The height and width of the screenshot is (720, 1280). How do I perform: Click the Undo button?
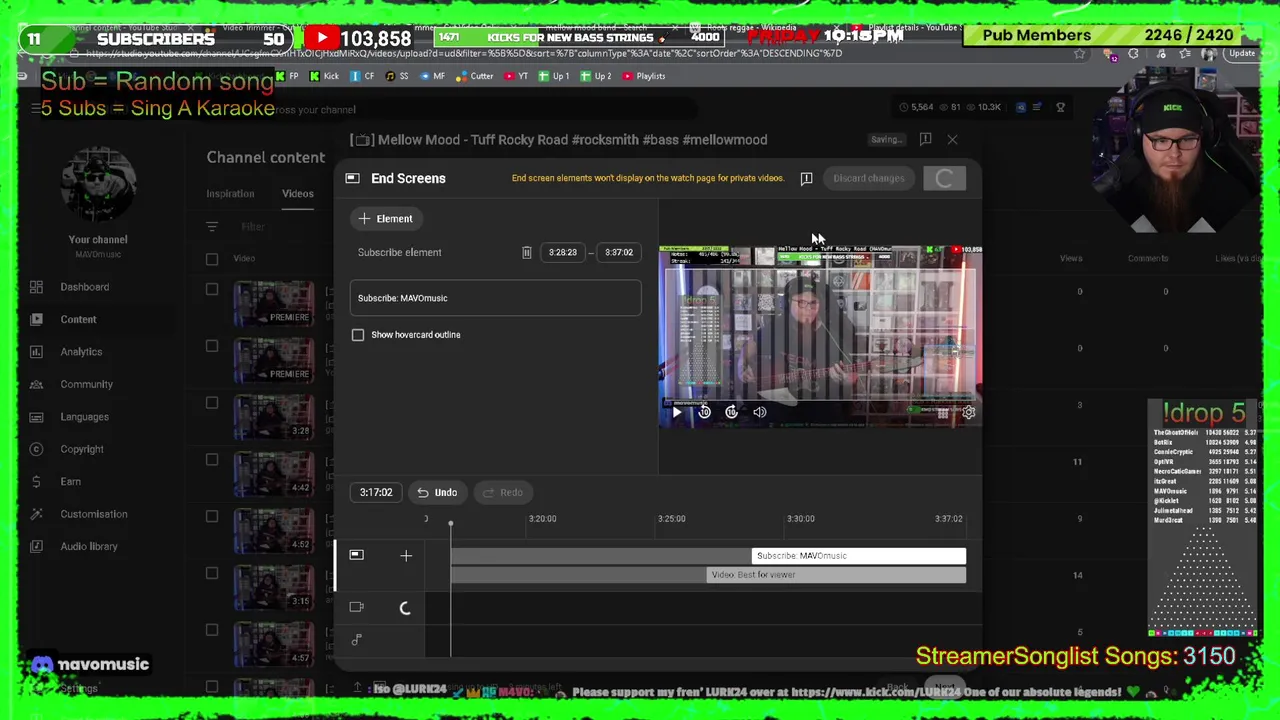pos(437,492)
